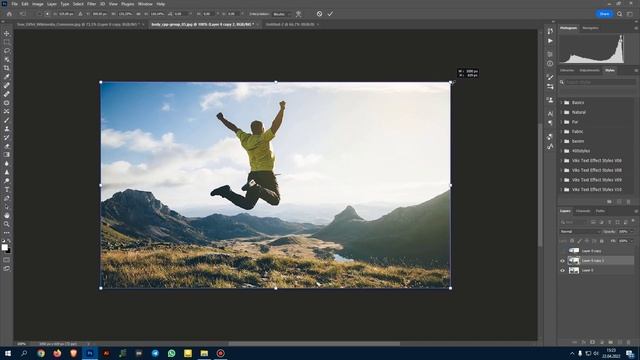Open Telegram from the taskbar

point(155,353)
